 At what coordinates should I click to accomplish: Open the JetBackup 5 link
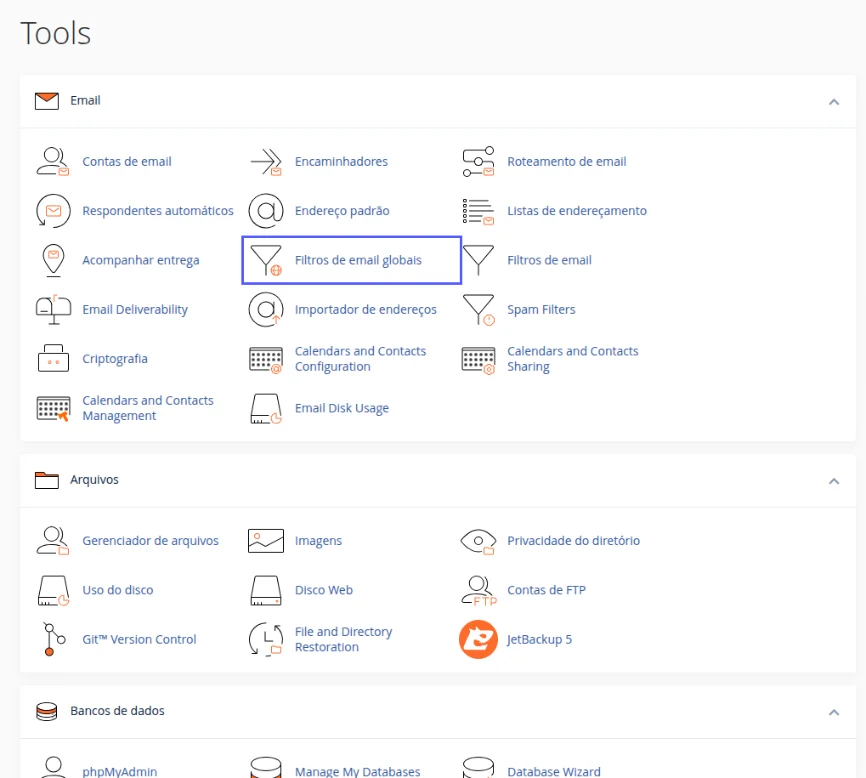point(540,639)
